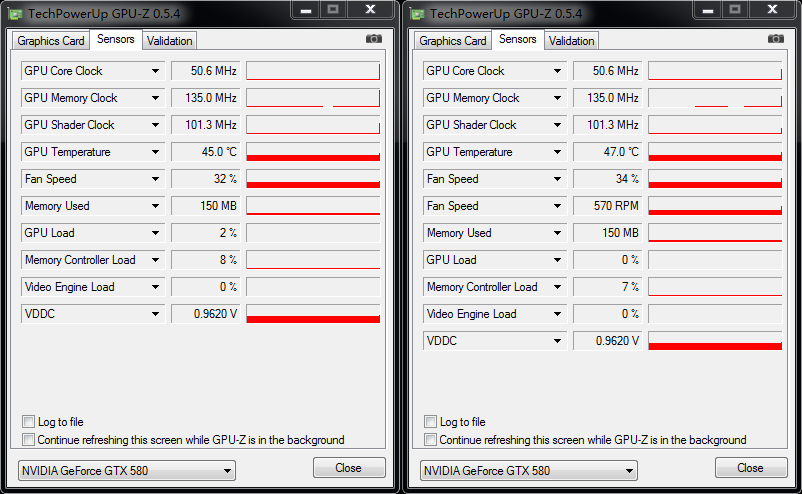Open GPU selector NVIDIA GeForce GTX 580 right window
Screen dimensions: 802x494
click(529, 470)
